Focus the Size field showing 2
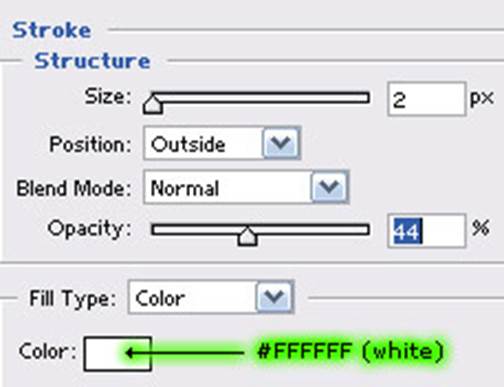 point(426,99)
